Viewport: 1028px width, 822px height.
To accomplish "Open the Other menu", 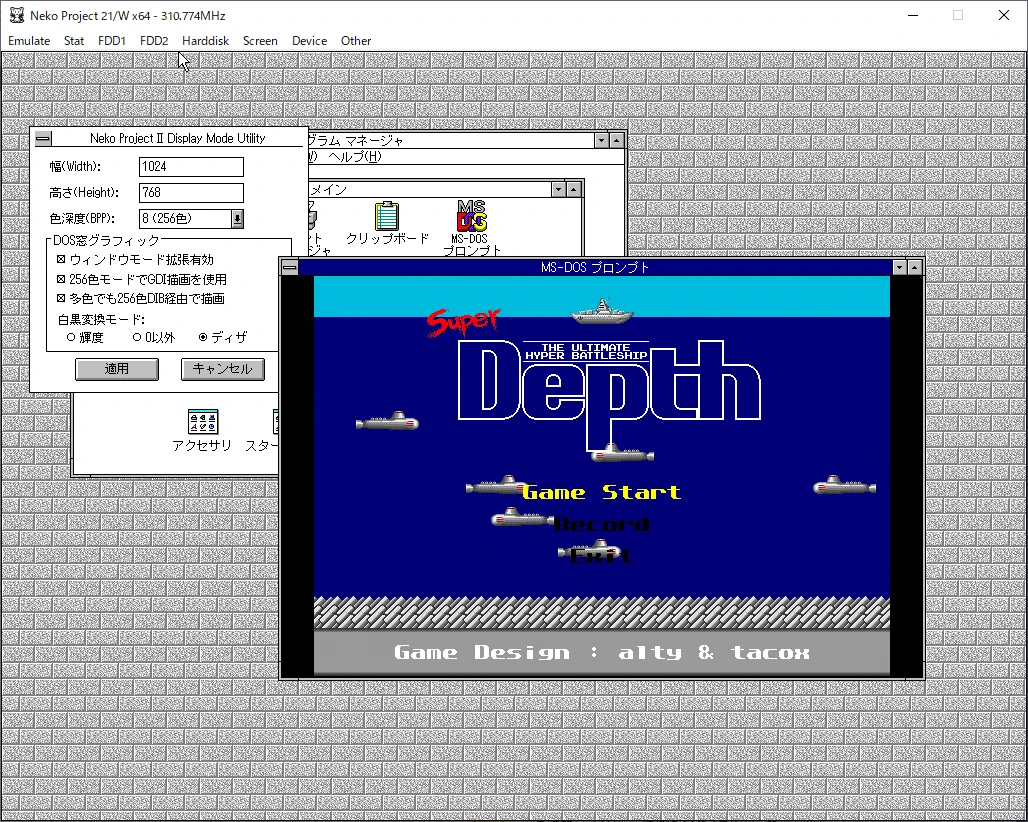I will point(356,41).
